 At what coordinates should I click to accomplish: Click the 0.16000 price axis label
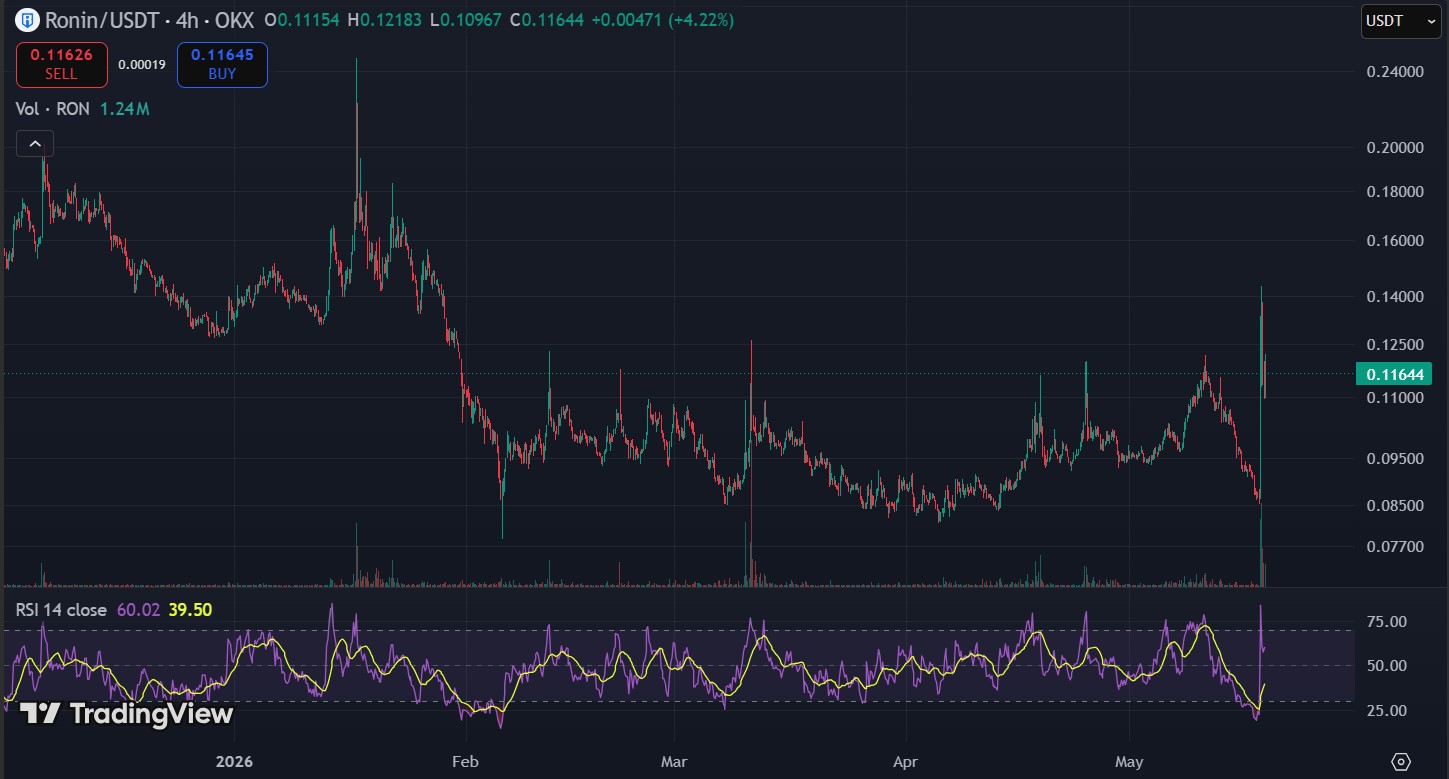(1394, 240)
